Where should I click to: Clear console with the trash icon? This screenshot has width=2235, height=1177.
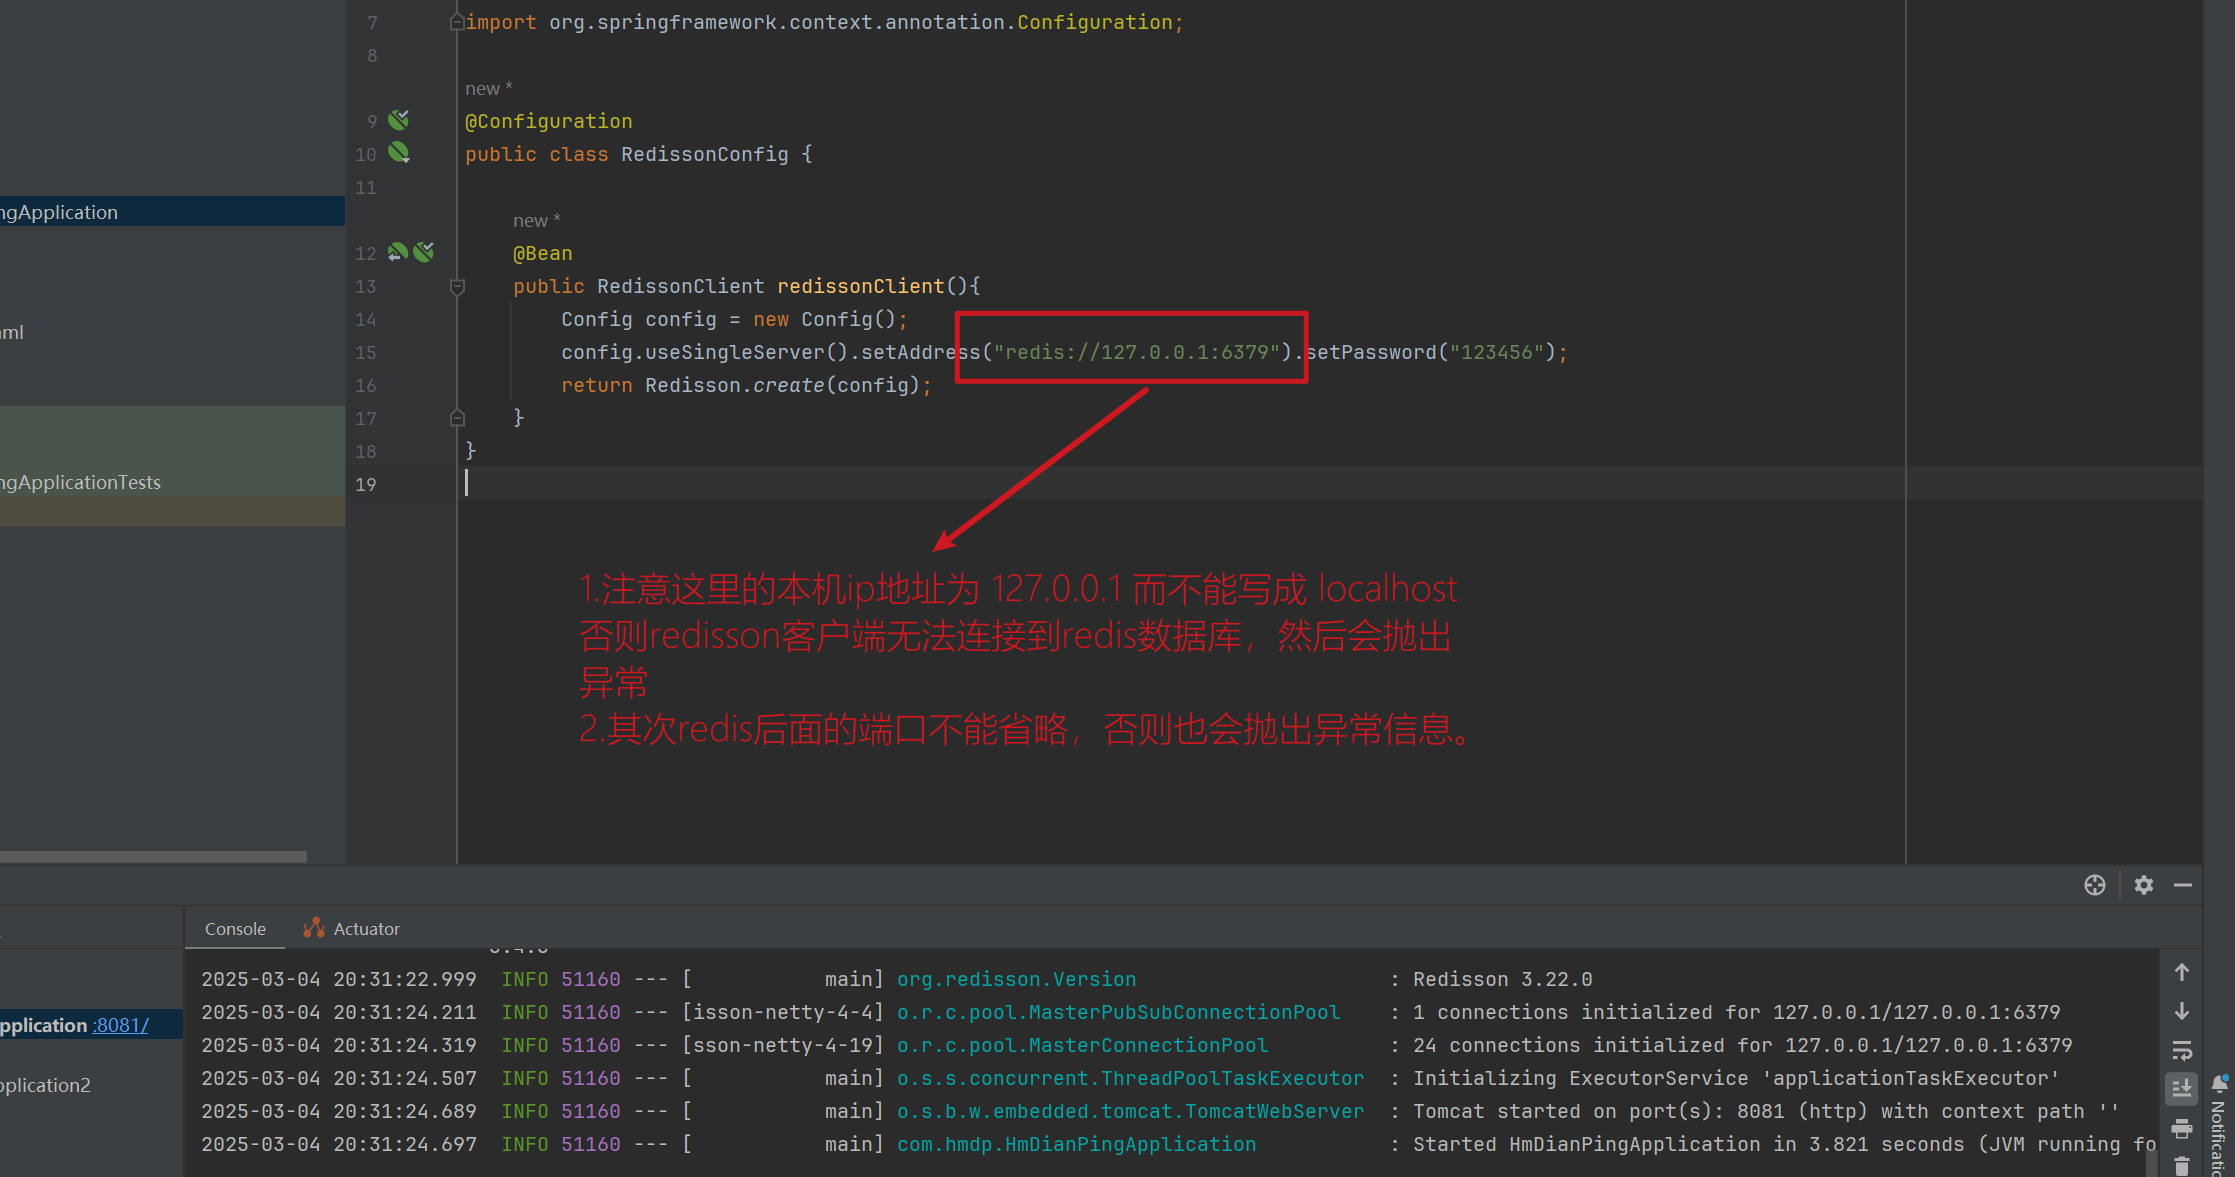tap(2182, 1165)
